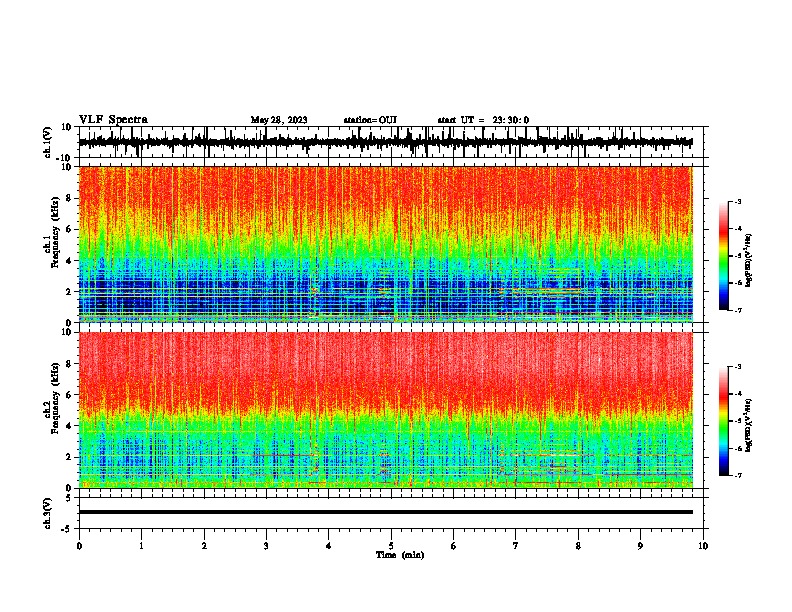Click the ch.2 spectrogram color scale bar
This screenshot has height=612, width=792.
point(723,421)
